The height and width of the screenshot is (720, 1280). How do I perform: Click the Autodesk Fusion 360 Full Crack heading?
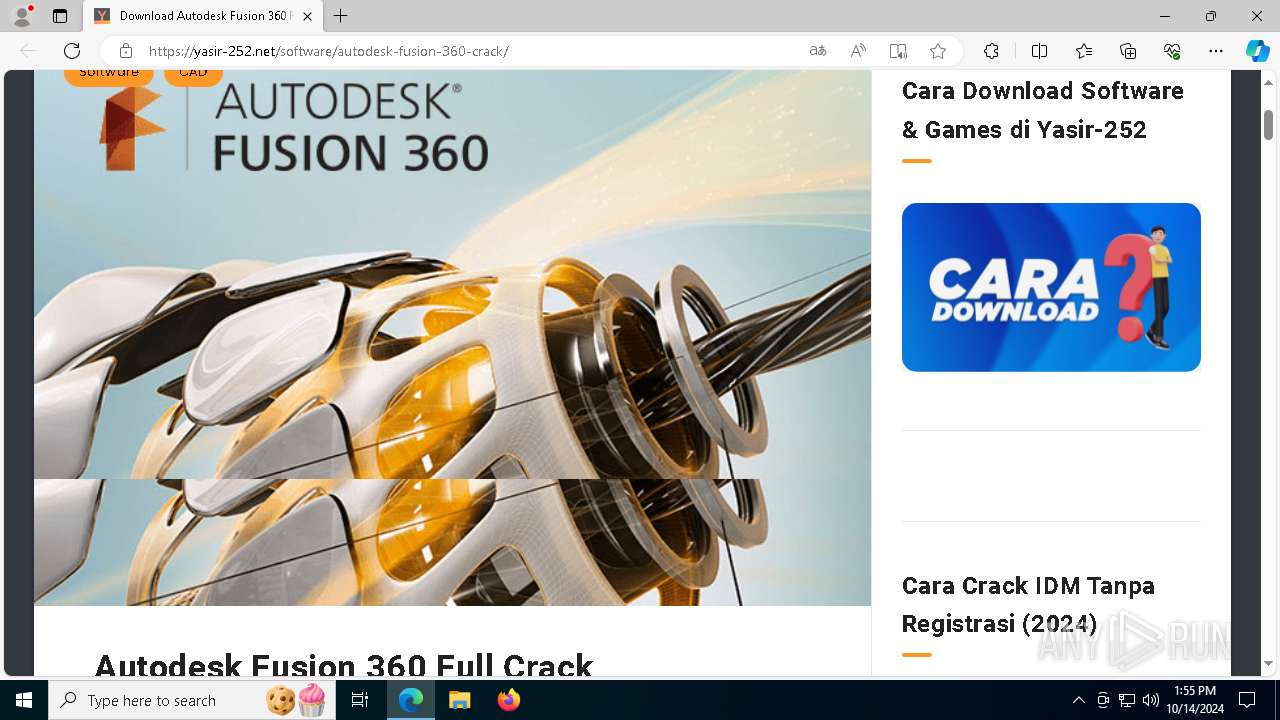(344, 665)
